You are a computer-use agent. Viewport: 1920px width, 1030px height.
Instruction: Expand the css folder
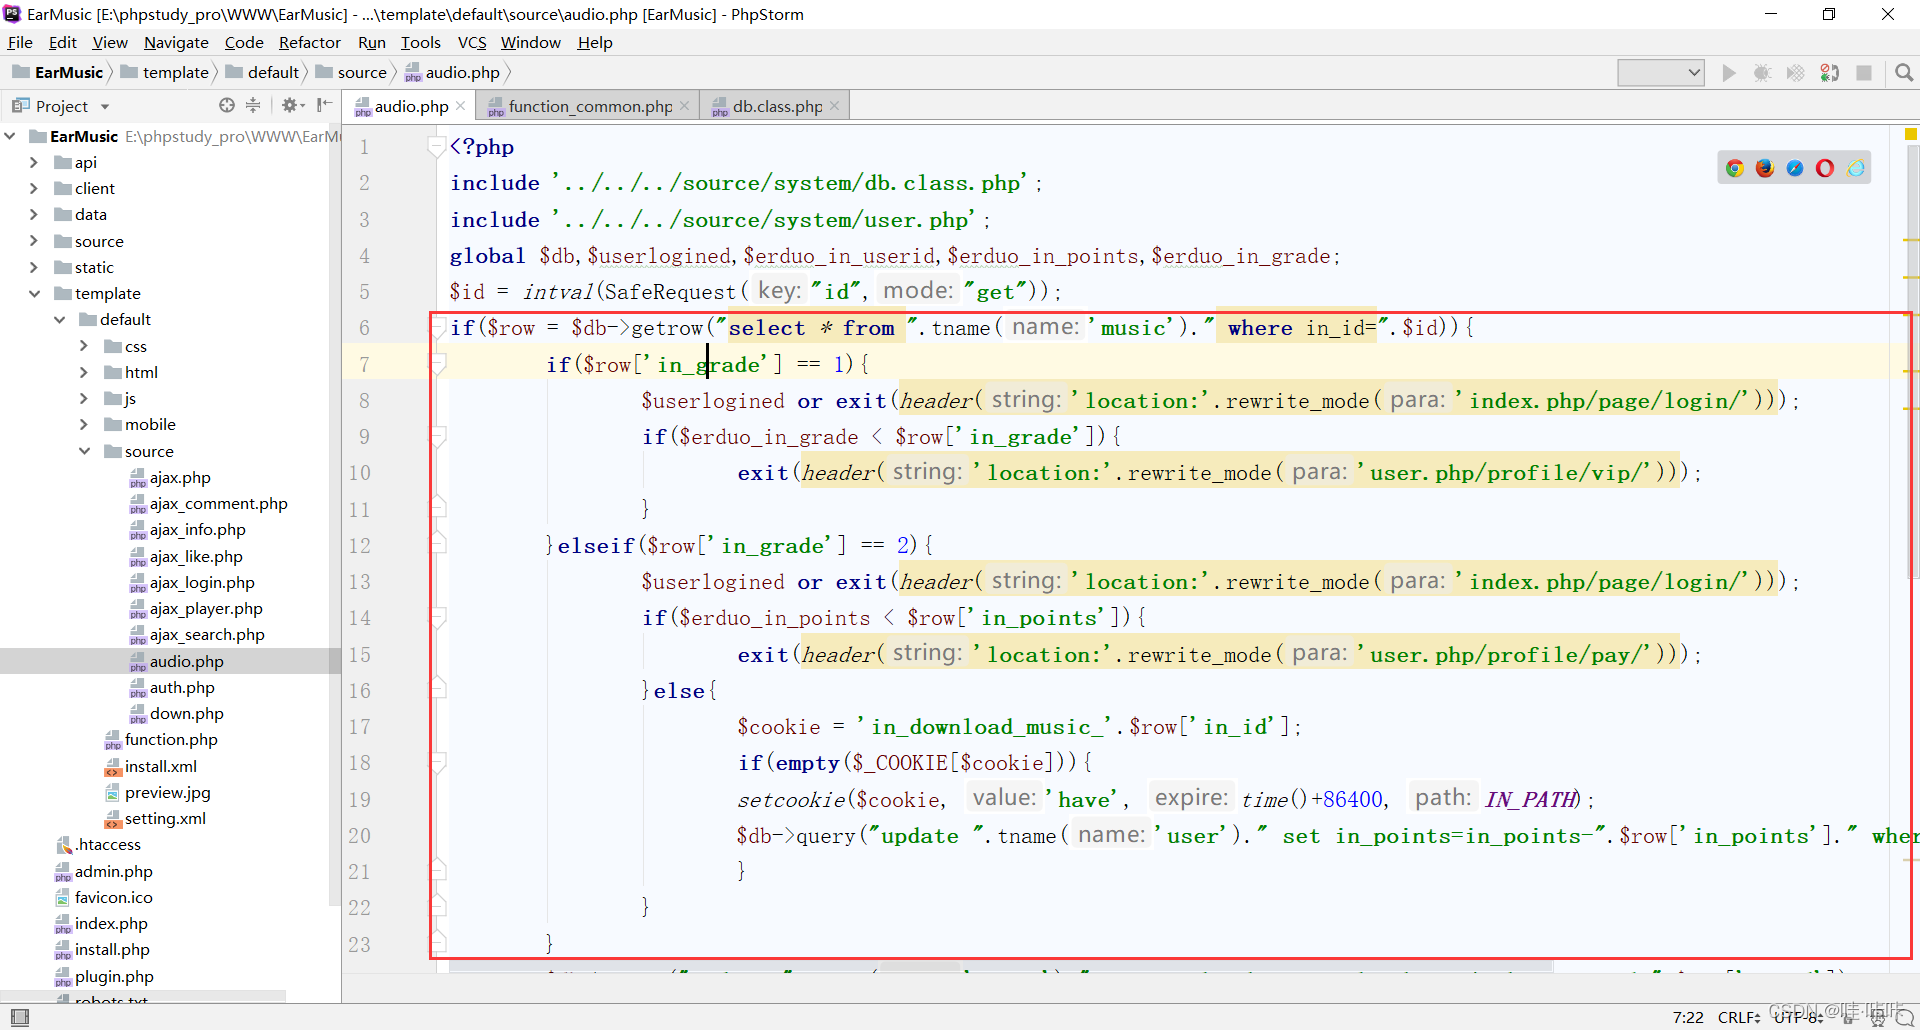click(x=84, y=346)
